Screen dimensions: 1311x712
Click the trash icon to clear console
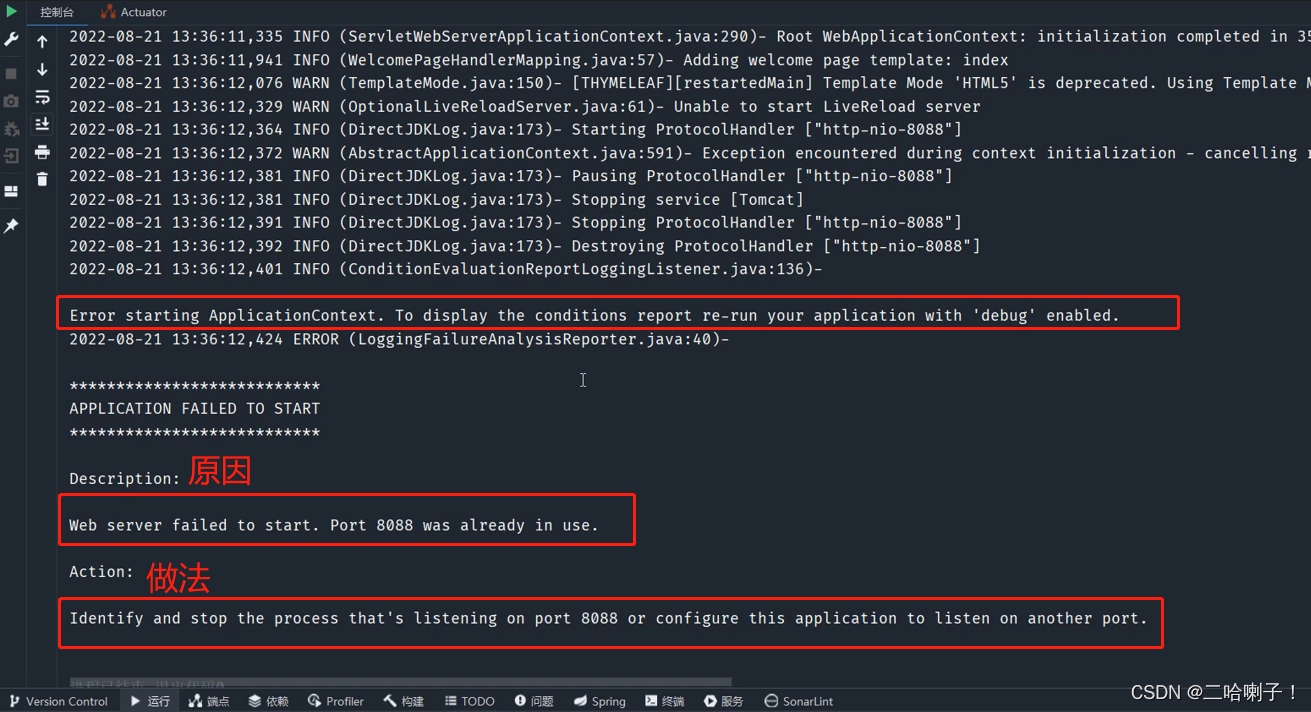[x=42, y=179]
